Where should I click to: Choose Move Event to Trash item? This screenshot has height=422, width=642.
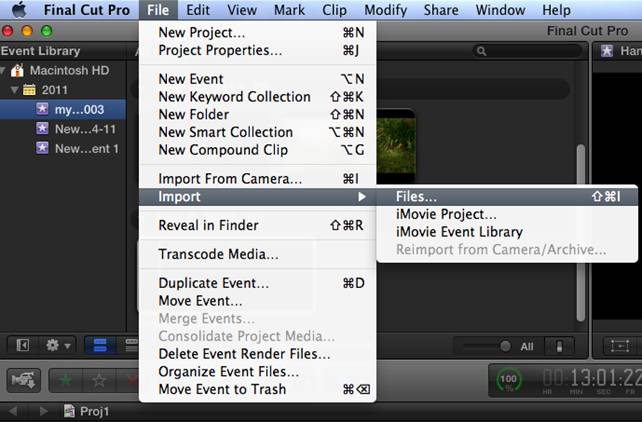(258, 389)
